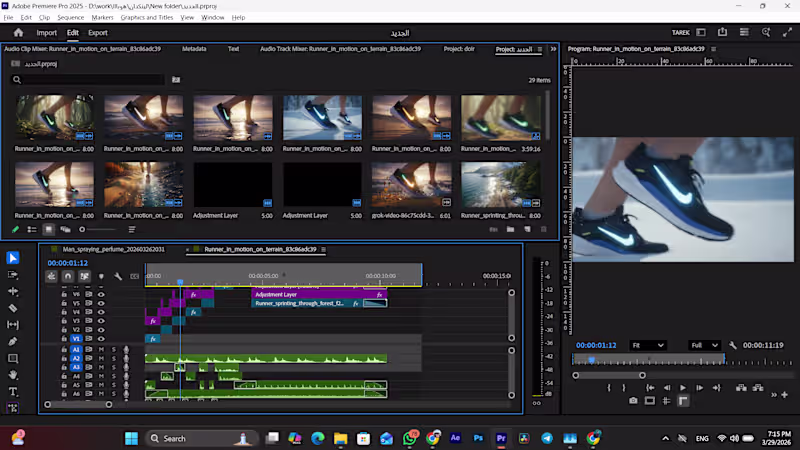Image resolution: width=800 pixels, height=450 pixels.
Task: Select grok-video-86c75cdd clip thumbnail
Action: pyautogui.click(x=411, y=185)
